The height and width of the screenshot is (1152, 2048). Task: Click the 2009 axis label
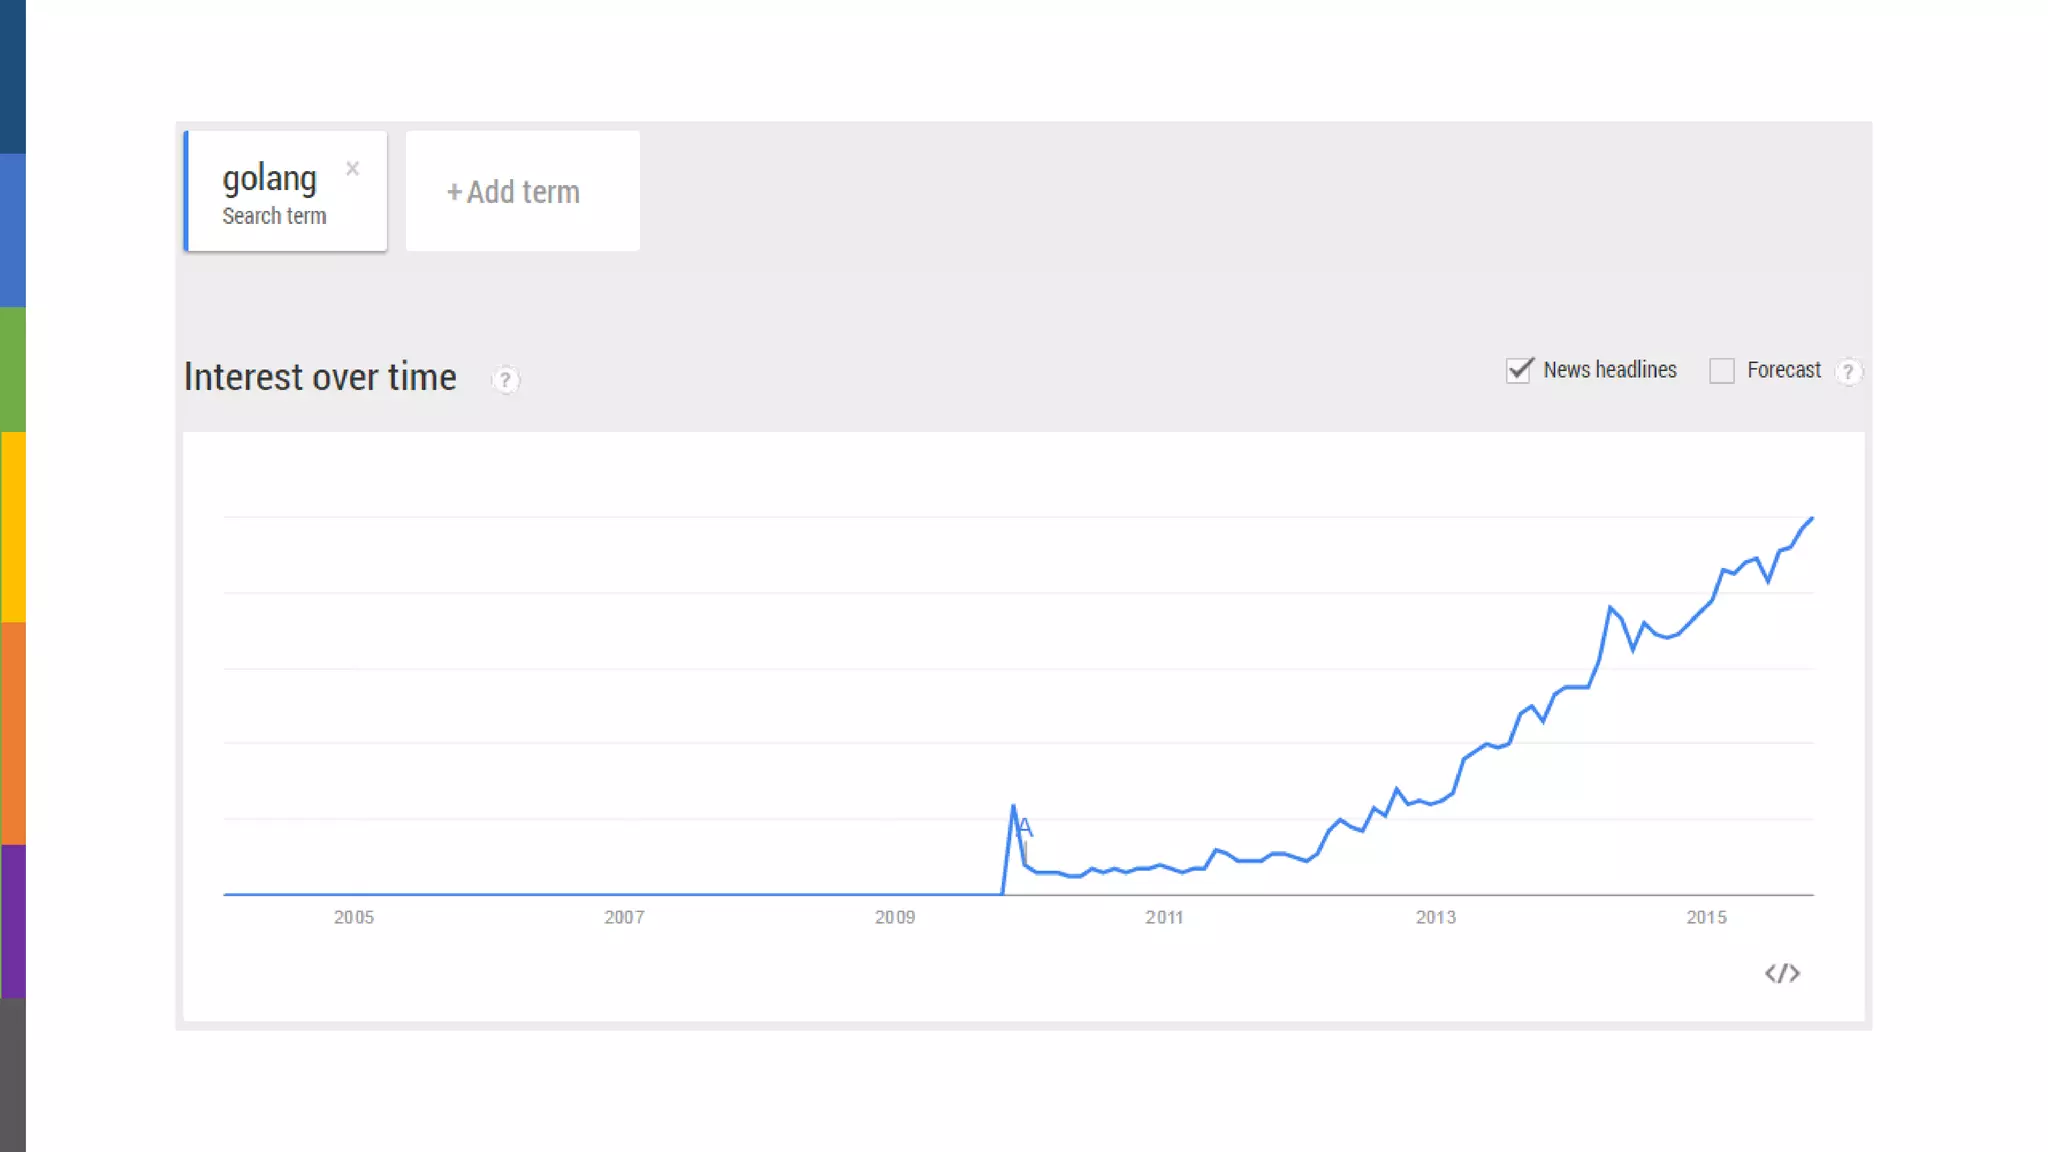895,917
